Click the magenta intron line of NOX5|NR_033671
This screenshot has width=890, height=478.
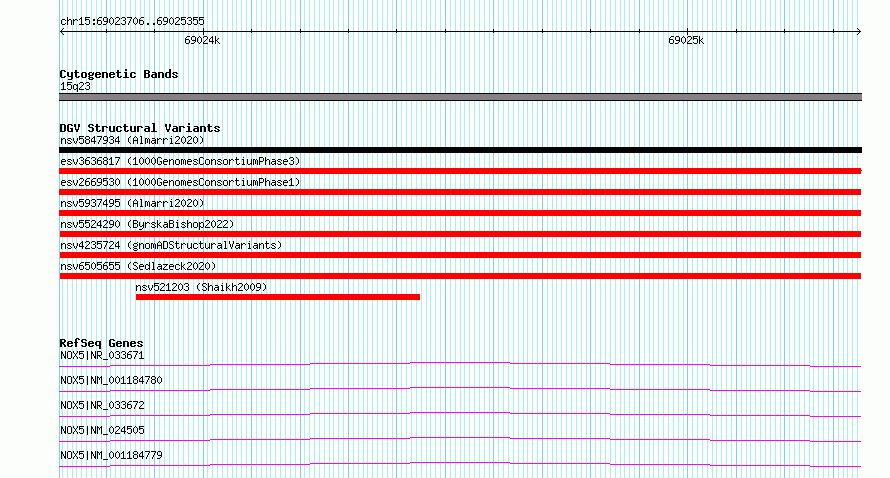coord(460,364)
